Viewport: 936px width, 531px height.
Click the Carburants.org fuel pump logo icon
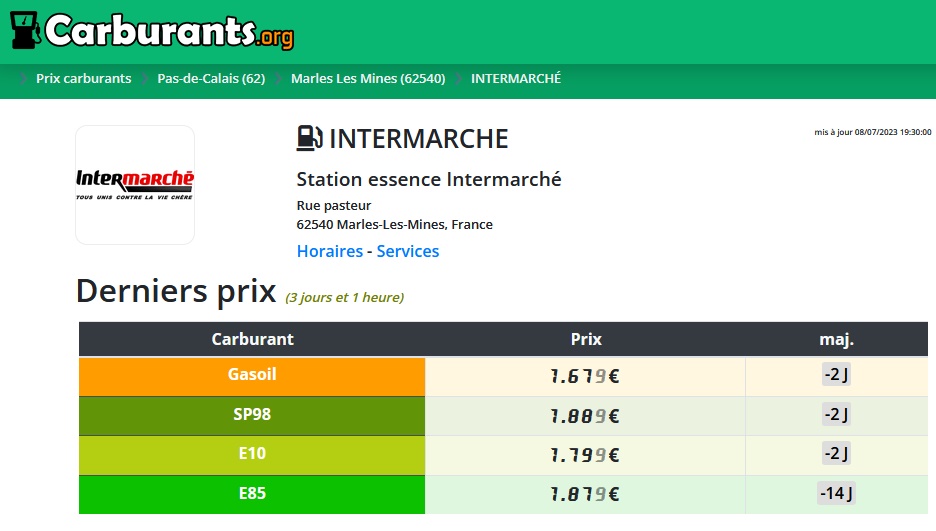[26, 30]
